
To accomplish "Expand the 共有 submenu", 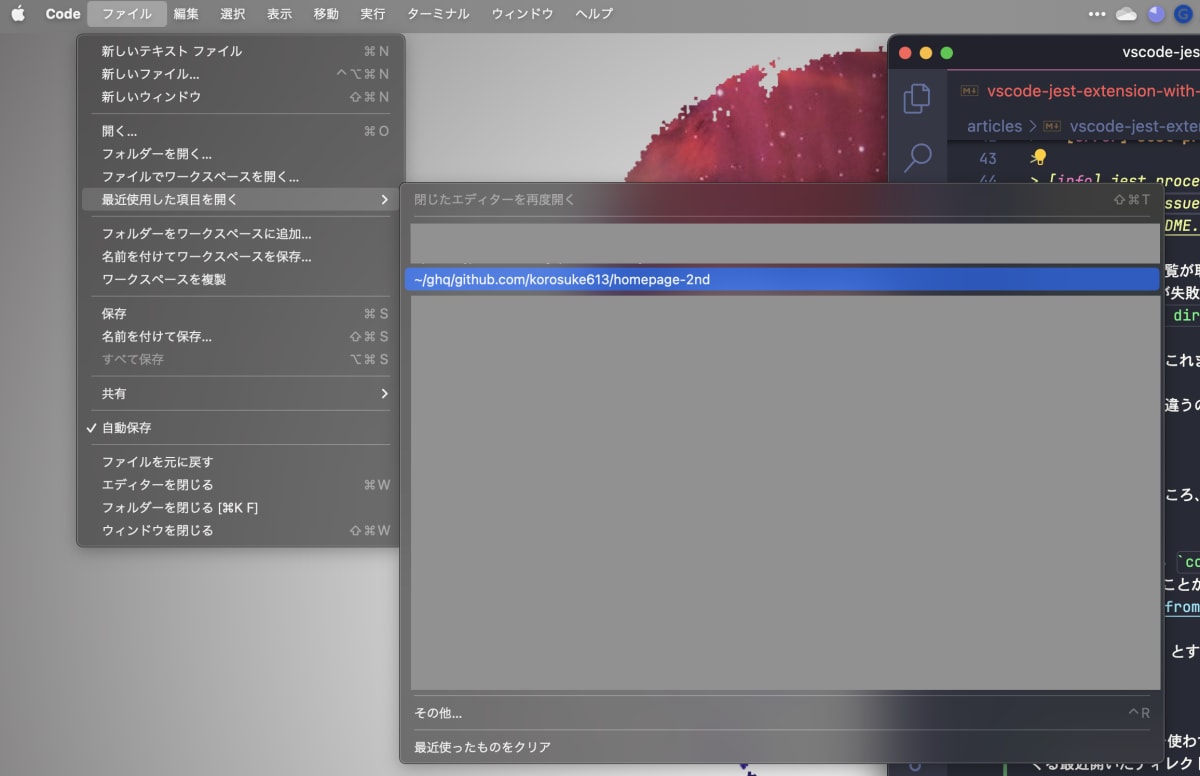I will click(240, 394).
